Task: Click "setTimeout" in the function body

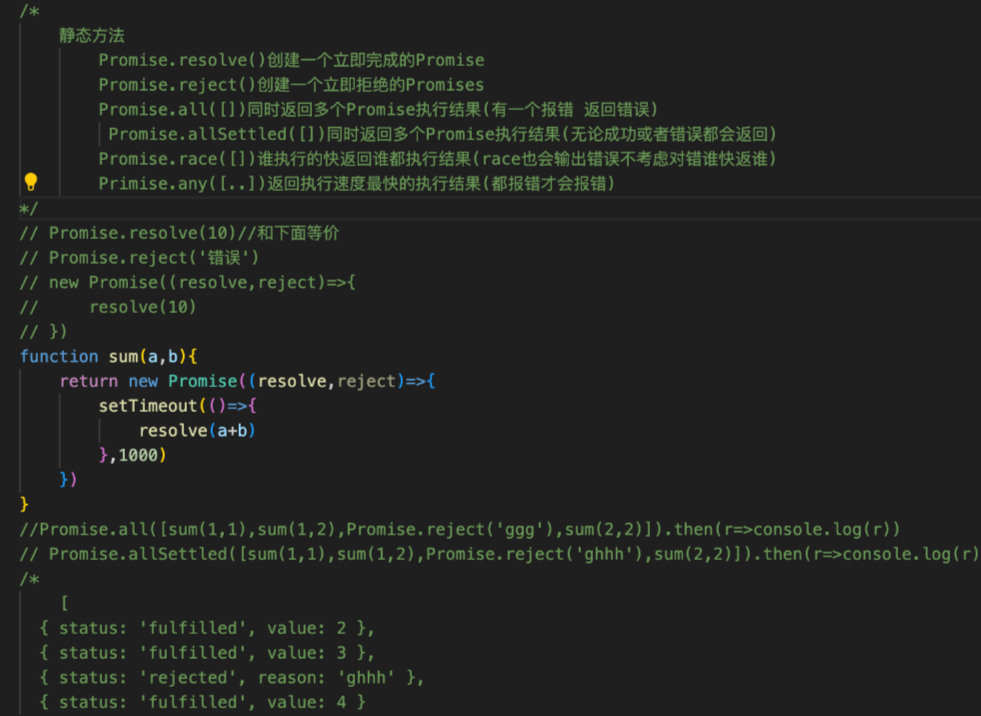Action: pyautogui.click(x=148, y=406)
